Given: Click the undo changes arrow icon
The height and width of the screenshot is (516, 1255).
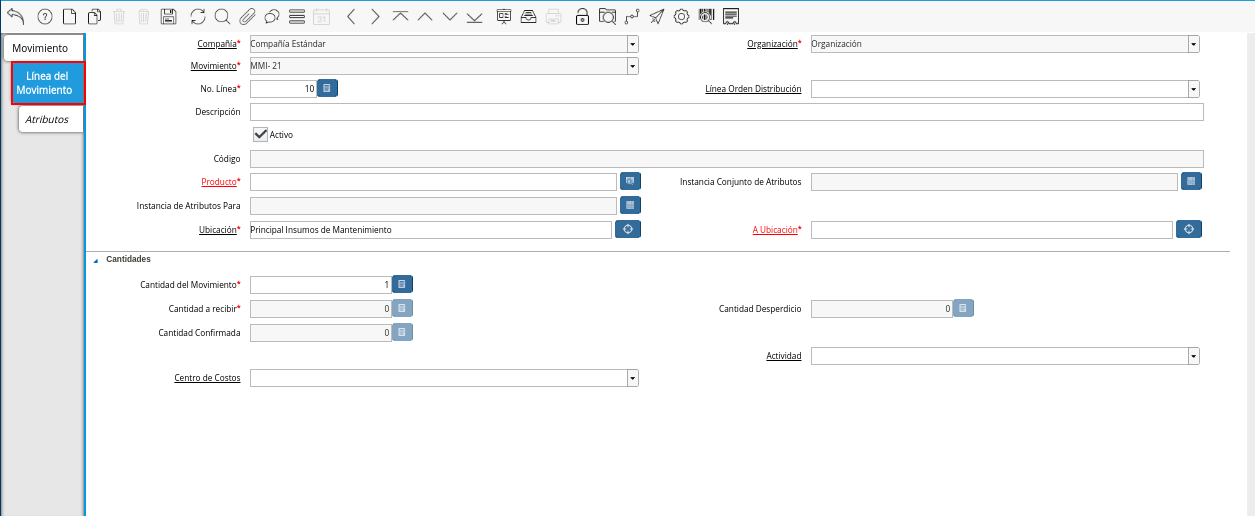Looking at the screenshot, I should pyautogui.click(x=15, y=16).
